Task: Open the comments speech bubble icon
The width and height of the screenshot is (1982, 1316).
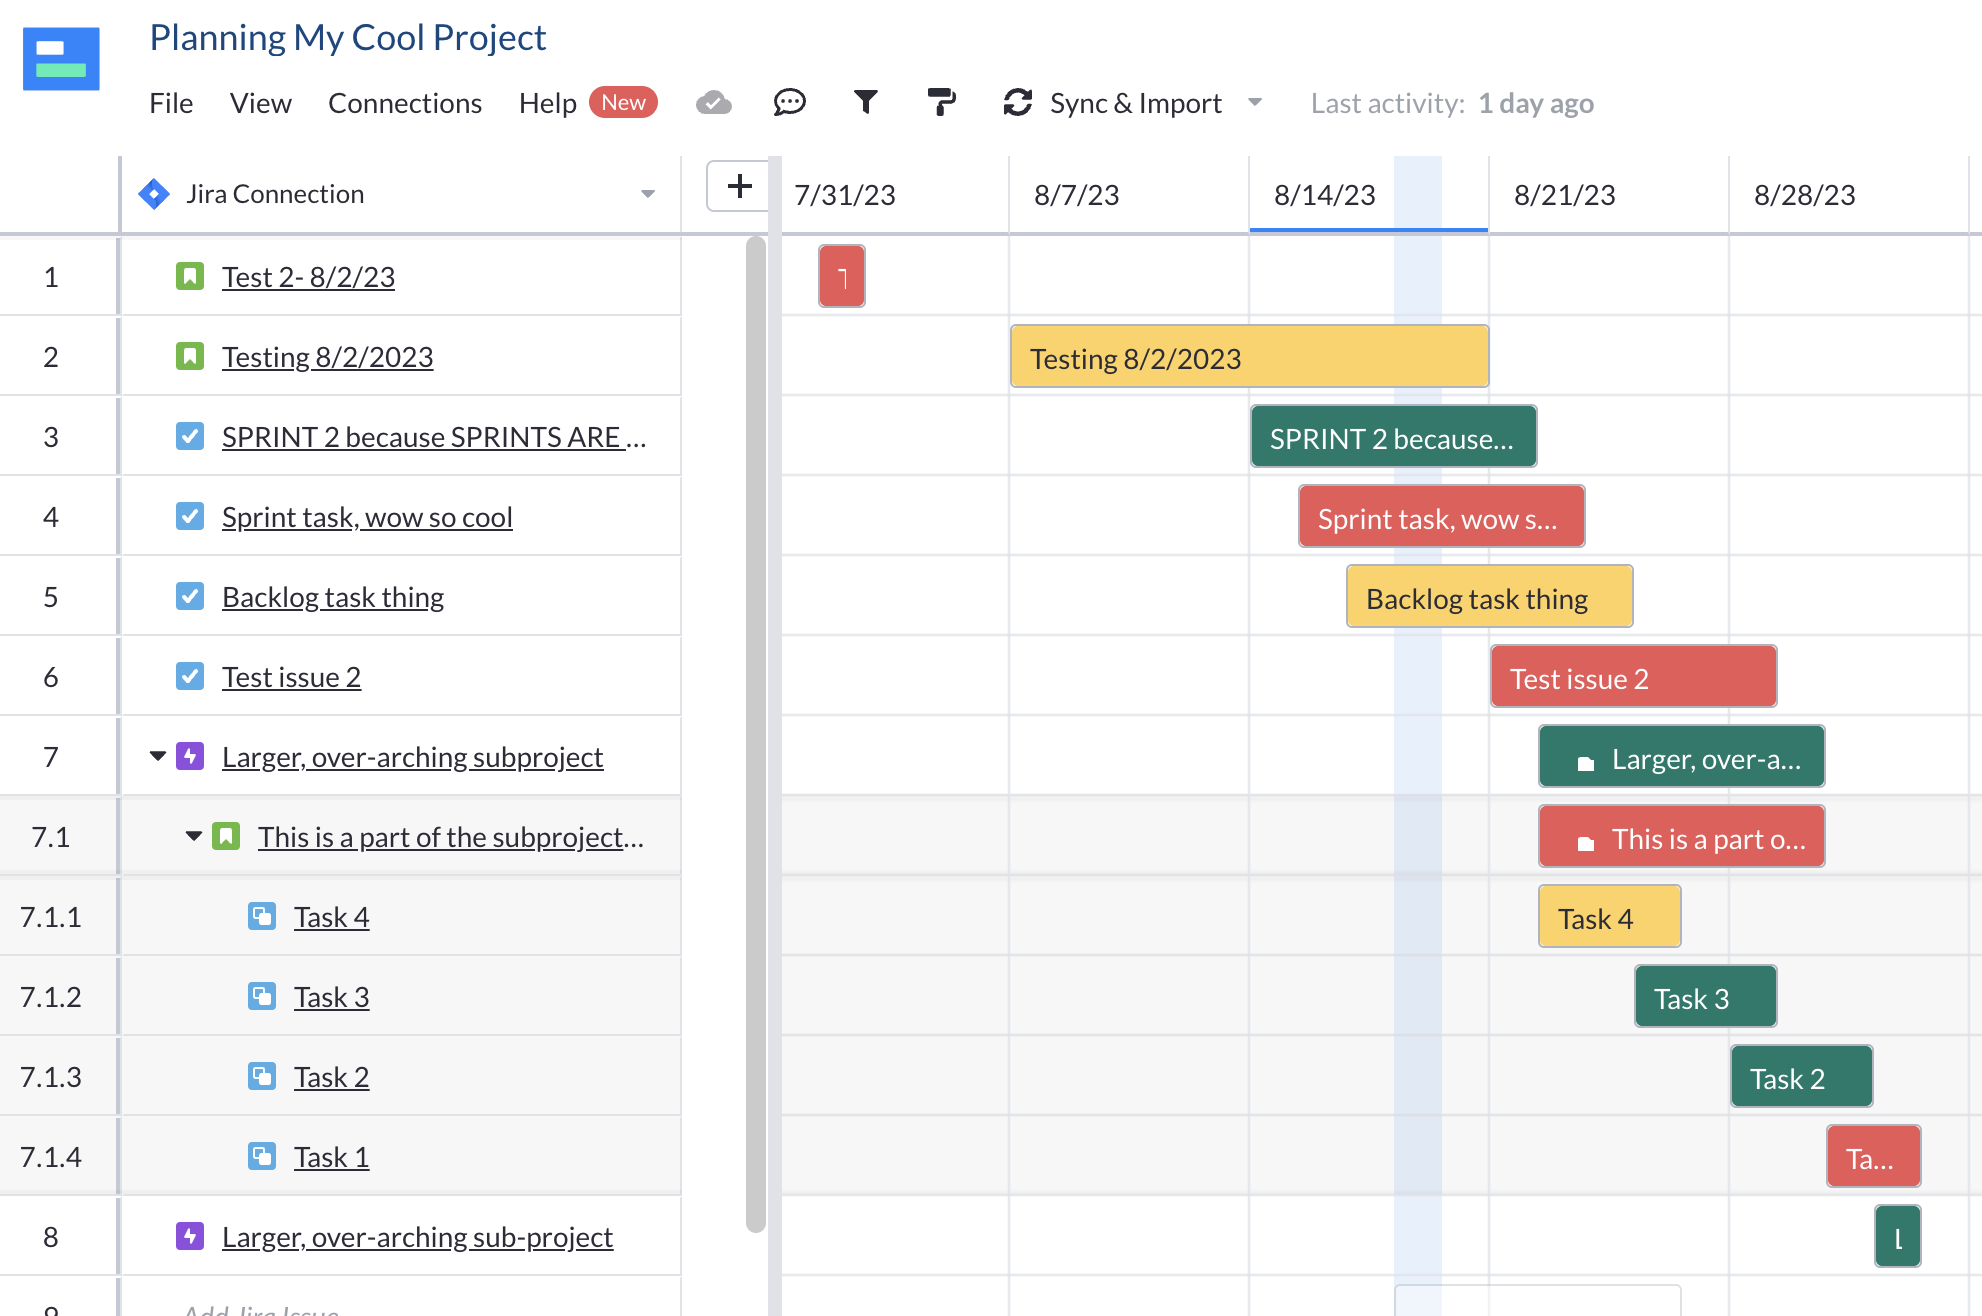Action: pyautogui.click(x=790, y=103)
